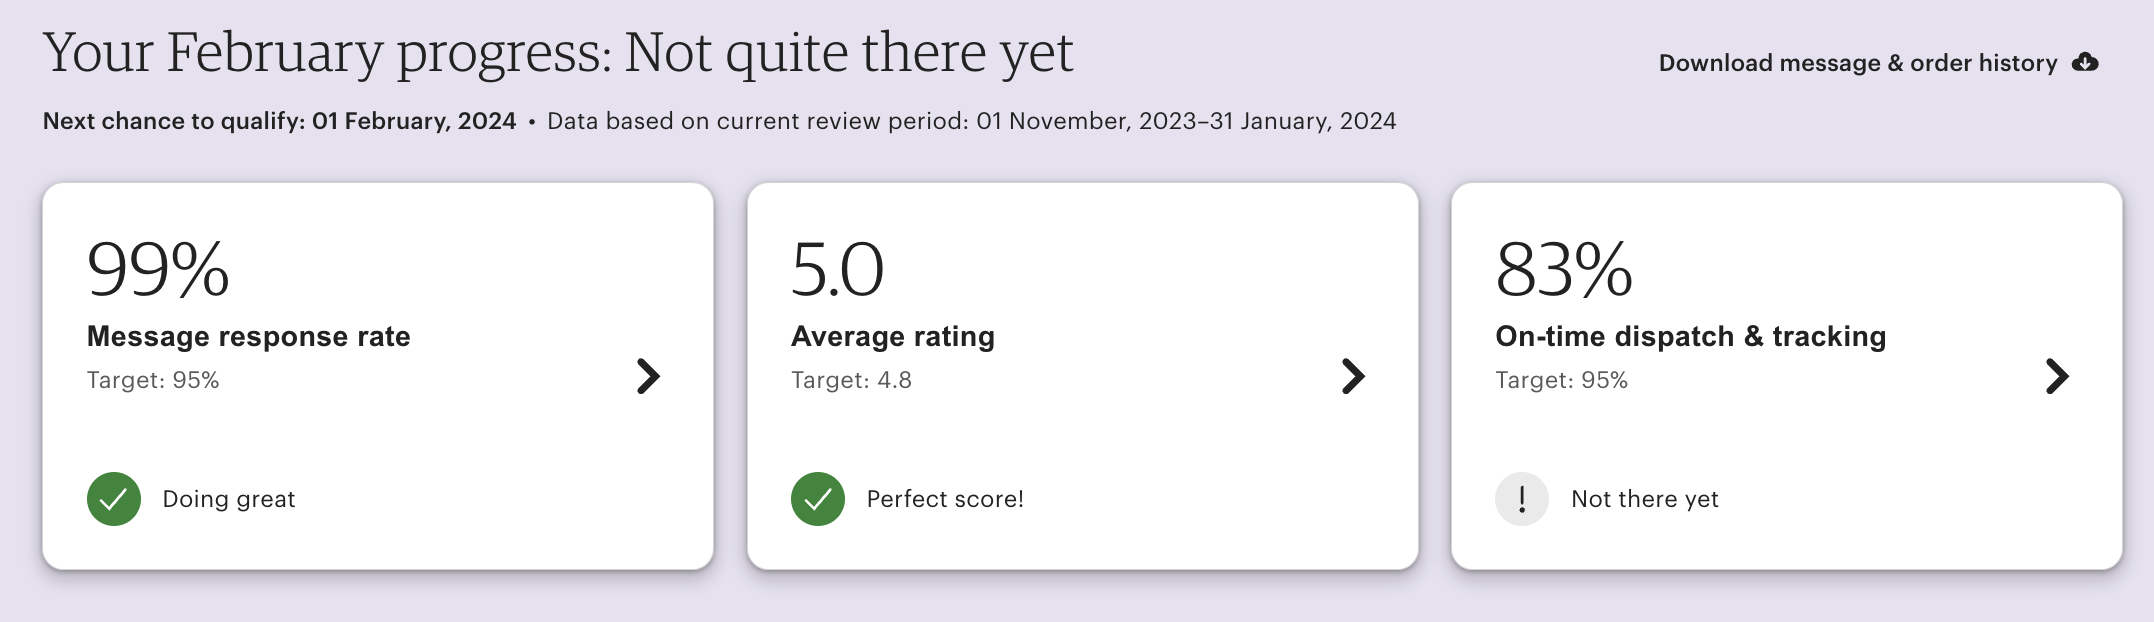
Task: Click the exclamation icon beside Not there yet
Action: (1522, 499)
